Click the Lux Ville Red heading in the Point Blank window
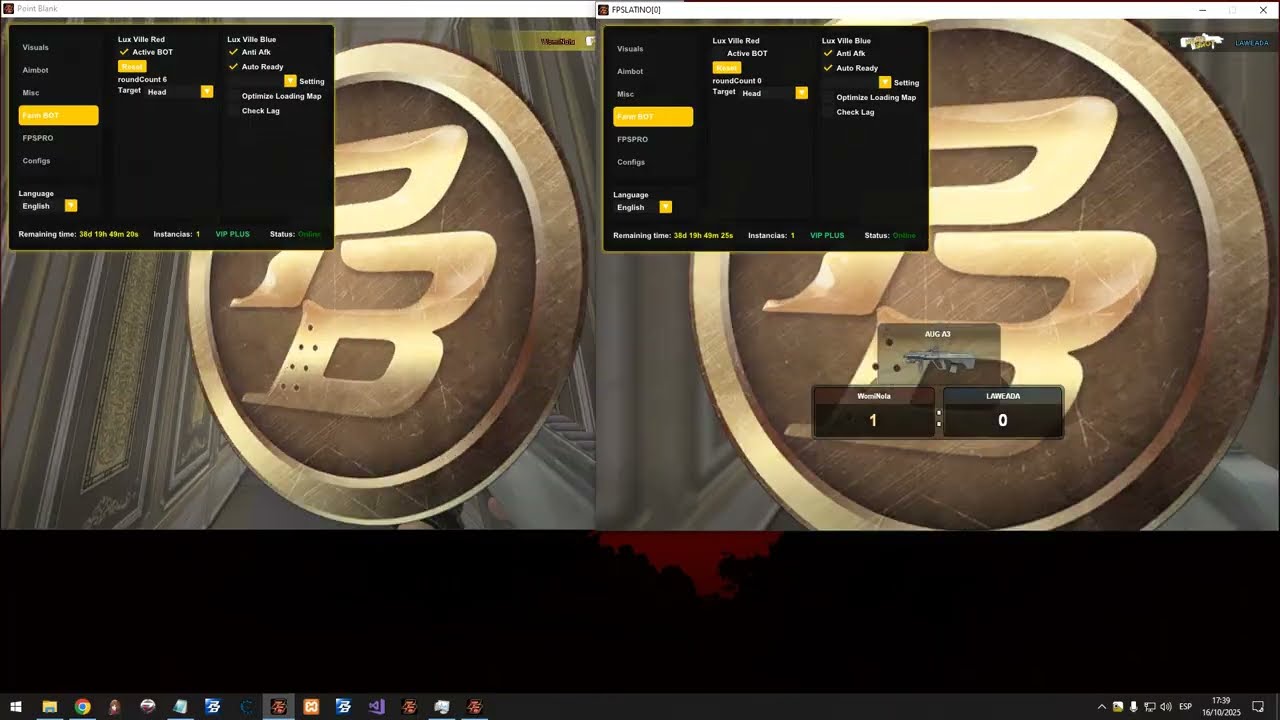The height and width of the screenshot is (720, 1280). [141, 40]
